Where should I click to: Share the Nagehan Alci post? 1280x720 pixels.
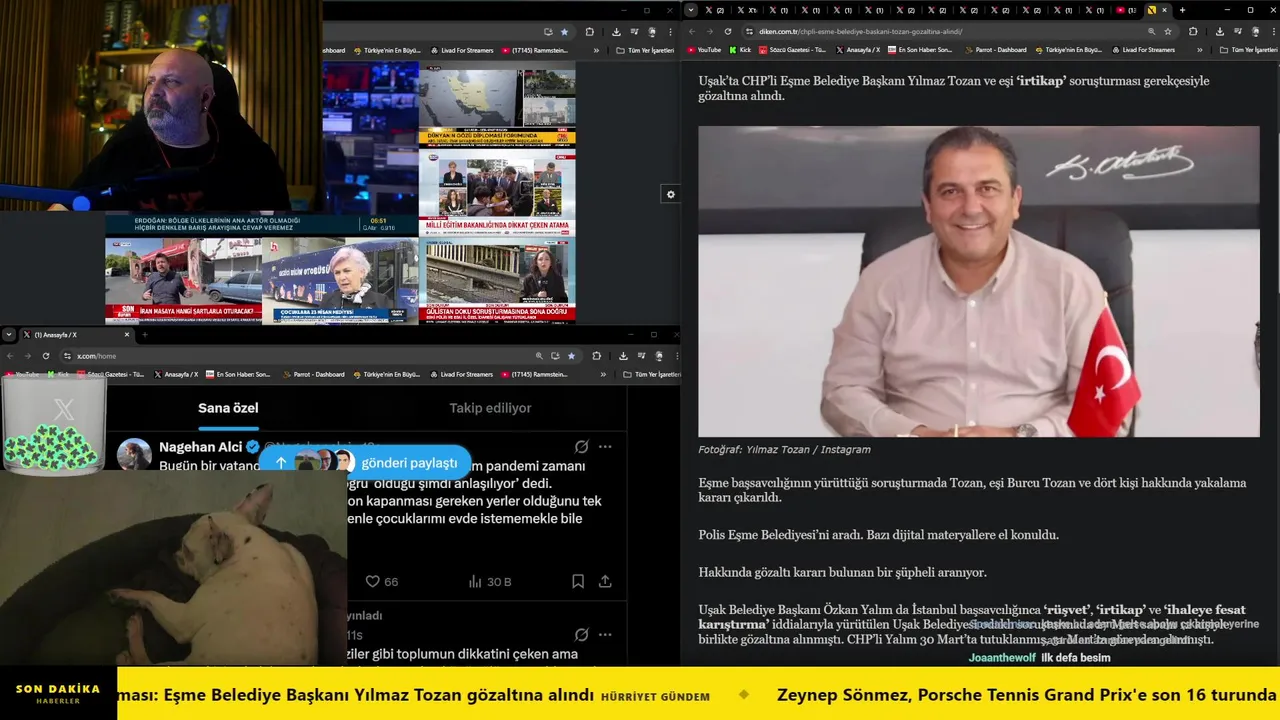(x=605, y=581)
